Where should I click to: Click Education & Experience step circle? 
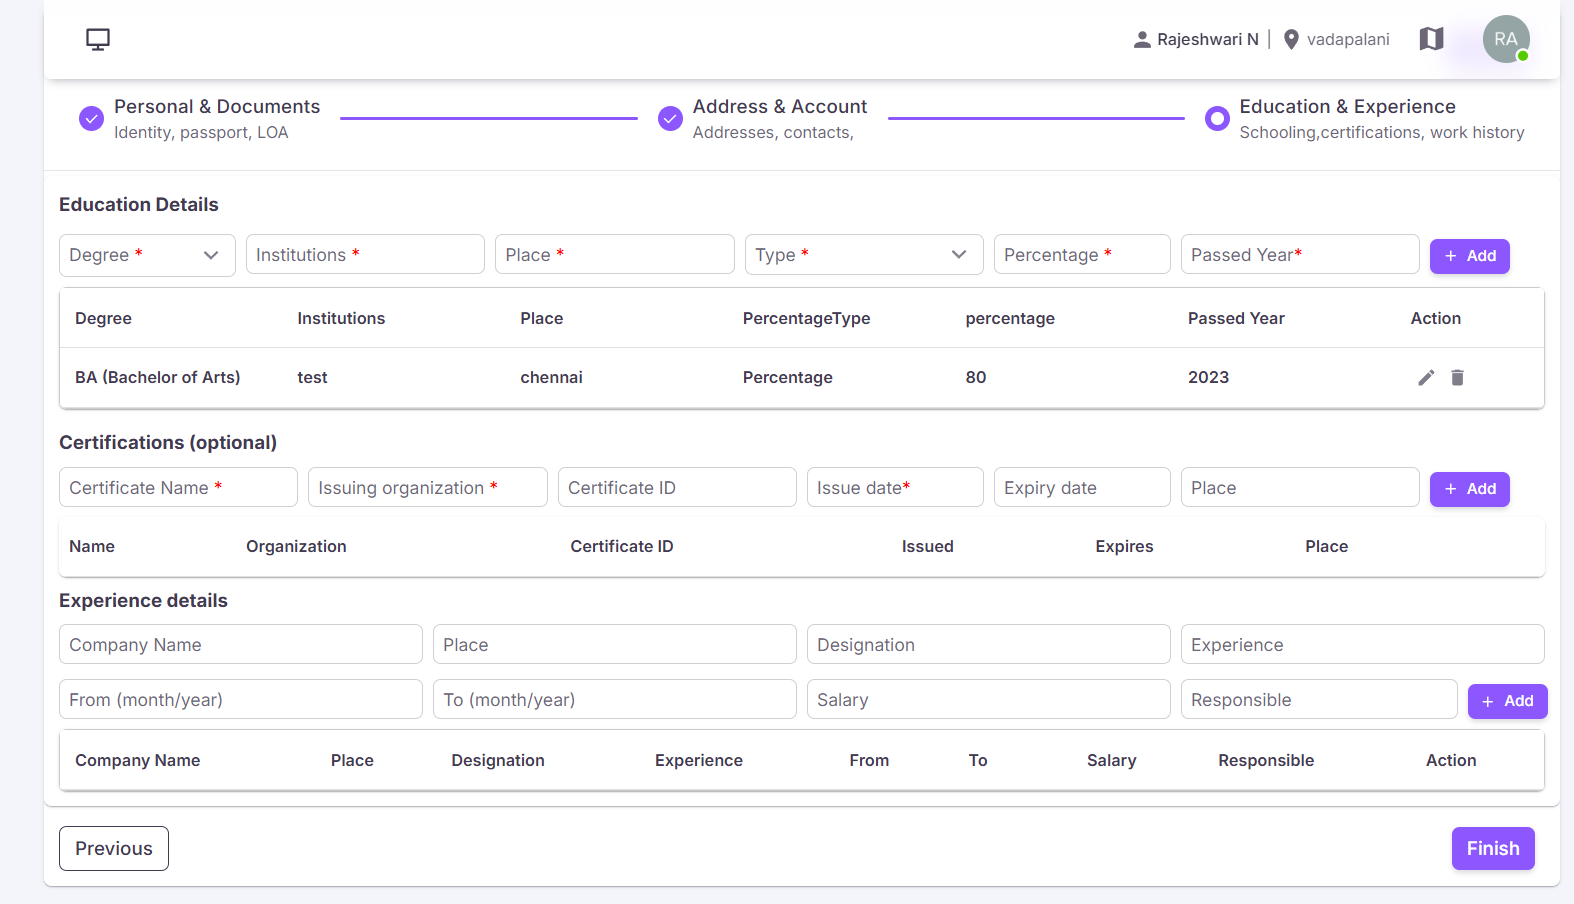1217,118
